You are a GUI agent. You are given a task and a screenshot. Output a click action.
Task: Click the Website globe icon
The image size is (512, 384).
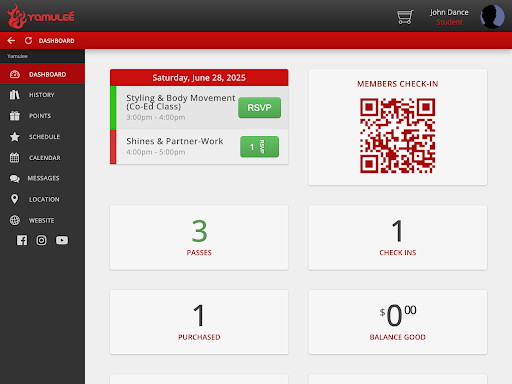coord(15,220)
